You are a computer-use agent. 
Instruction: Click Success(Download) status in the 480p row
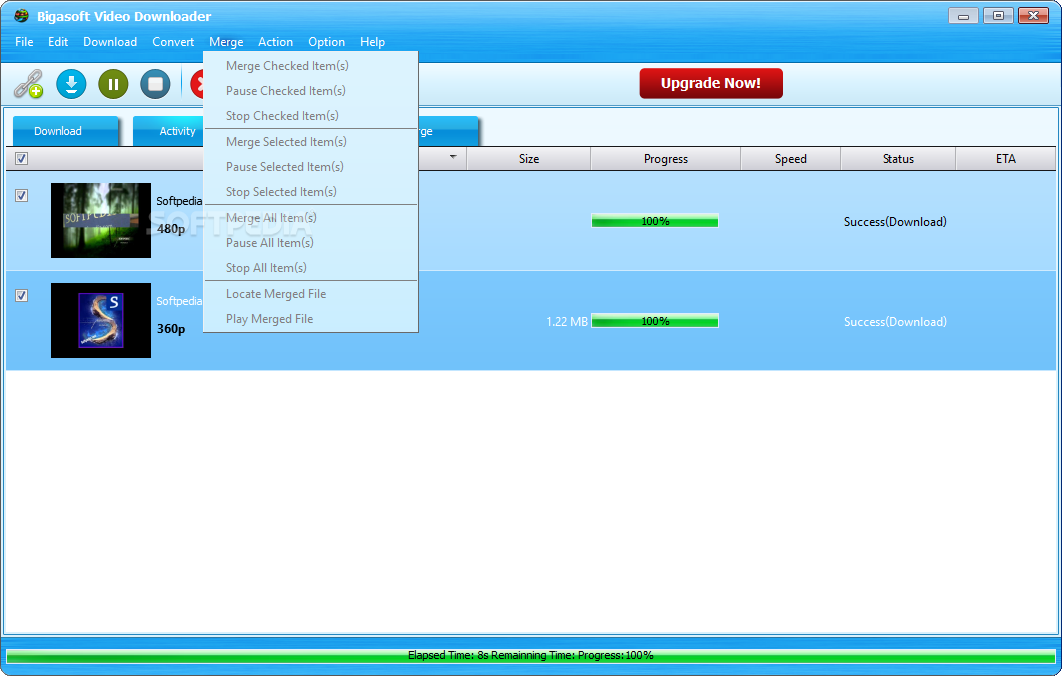coord(895,221)
